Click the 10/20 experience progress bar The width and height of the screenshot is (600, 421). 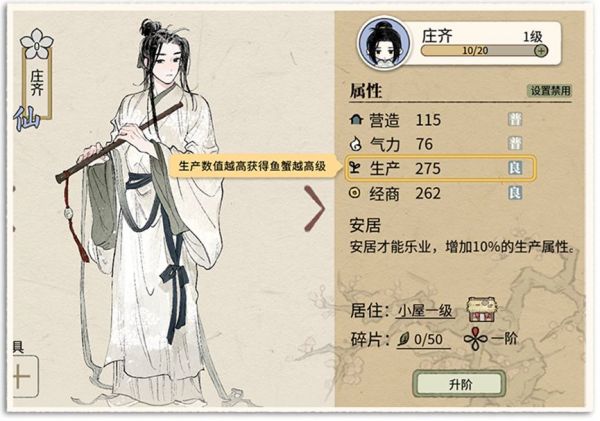pyautogui.click(x=484, y=51)
